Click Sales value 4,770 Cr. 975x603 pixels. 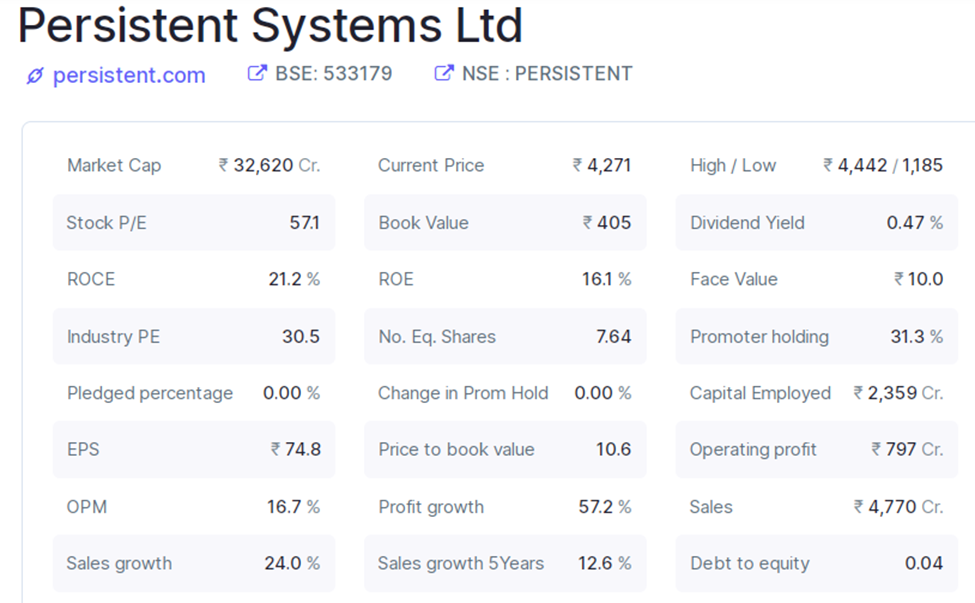point(898,507)
